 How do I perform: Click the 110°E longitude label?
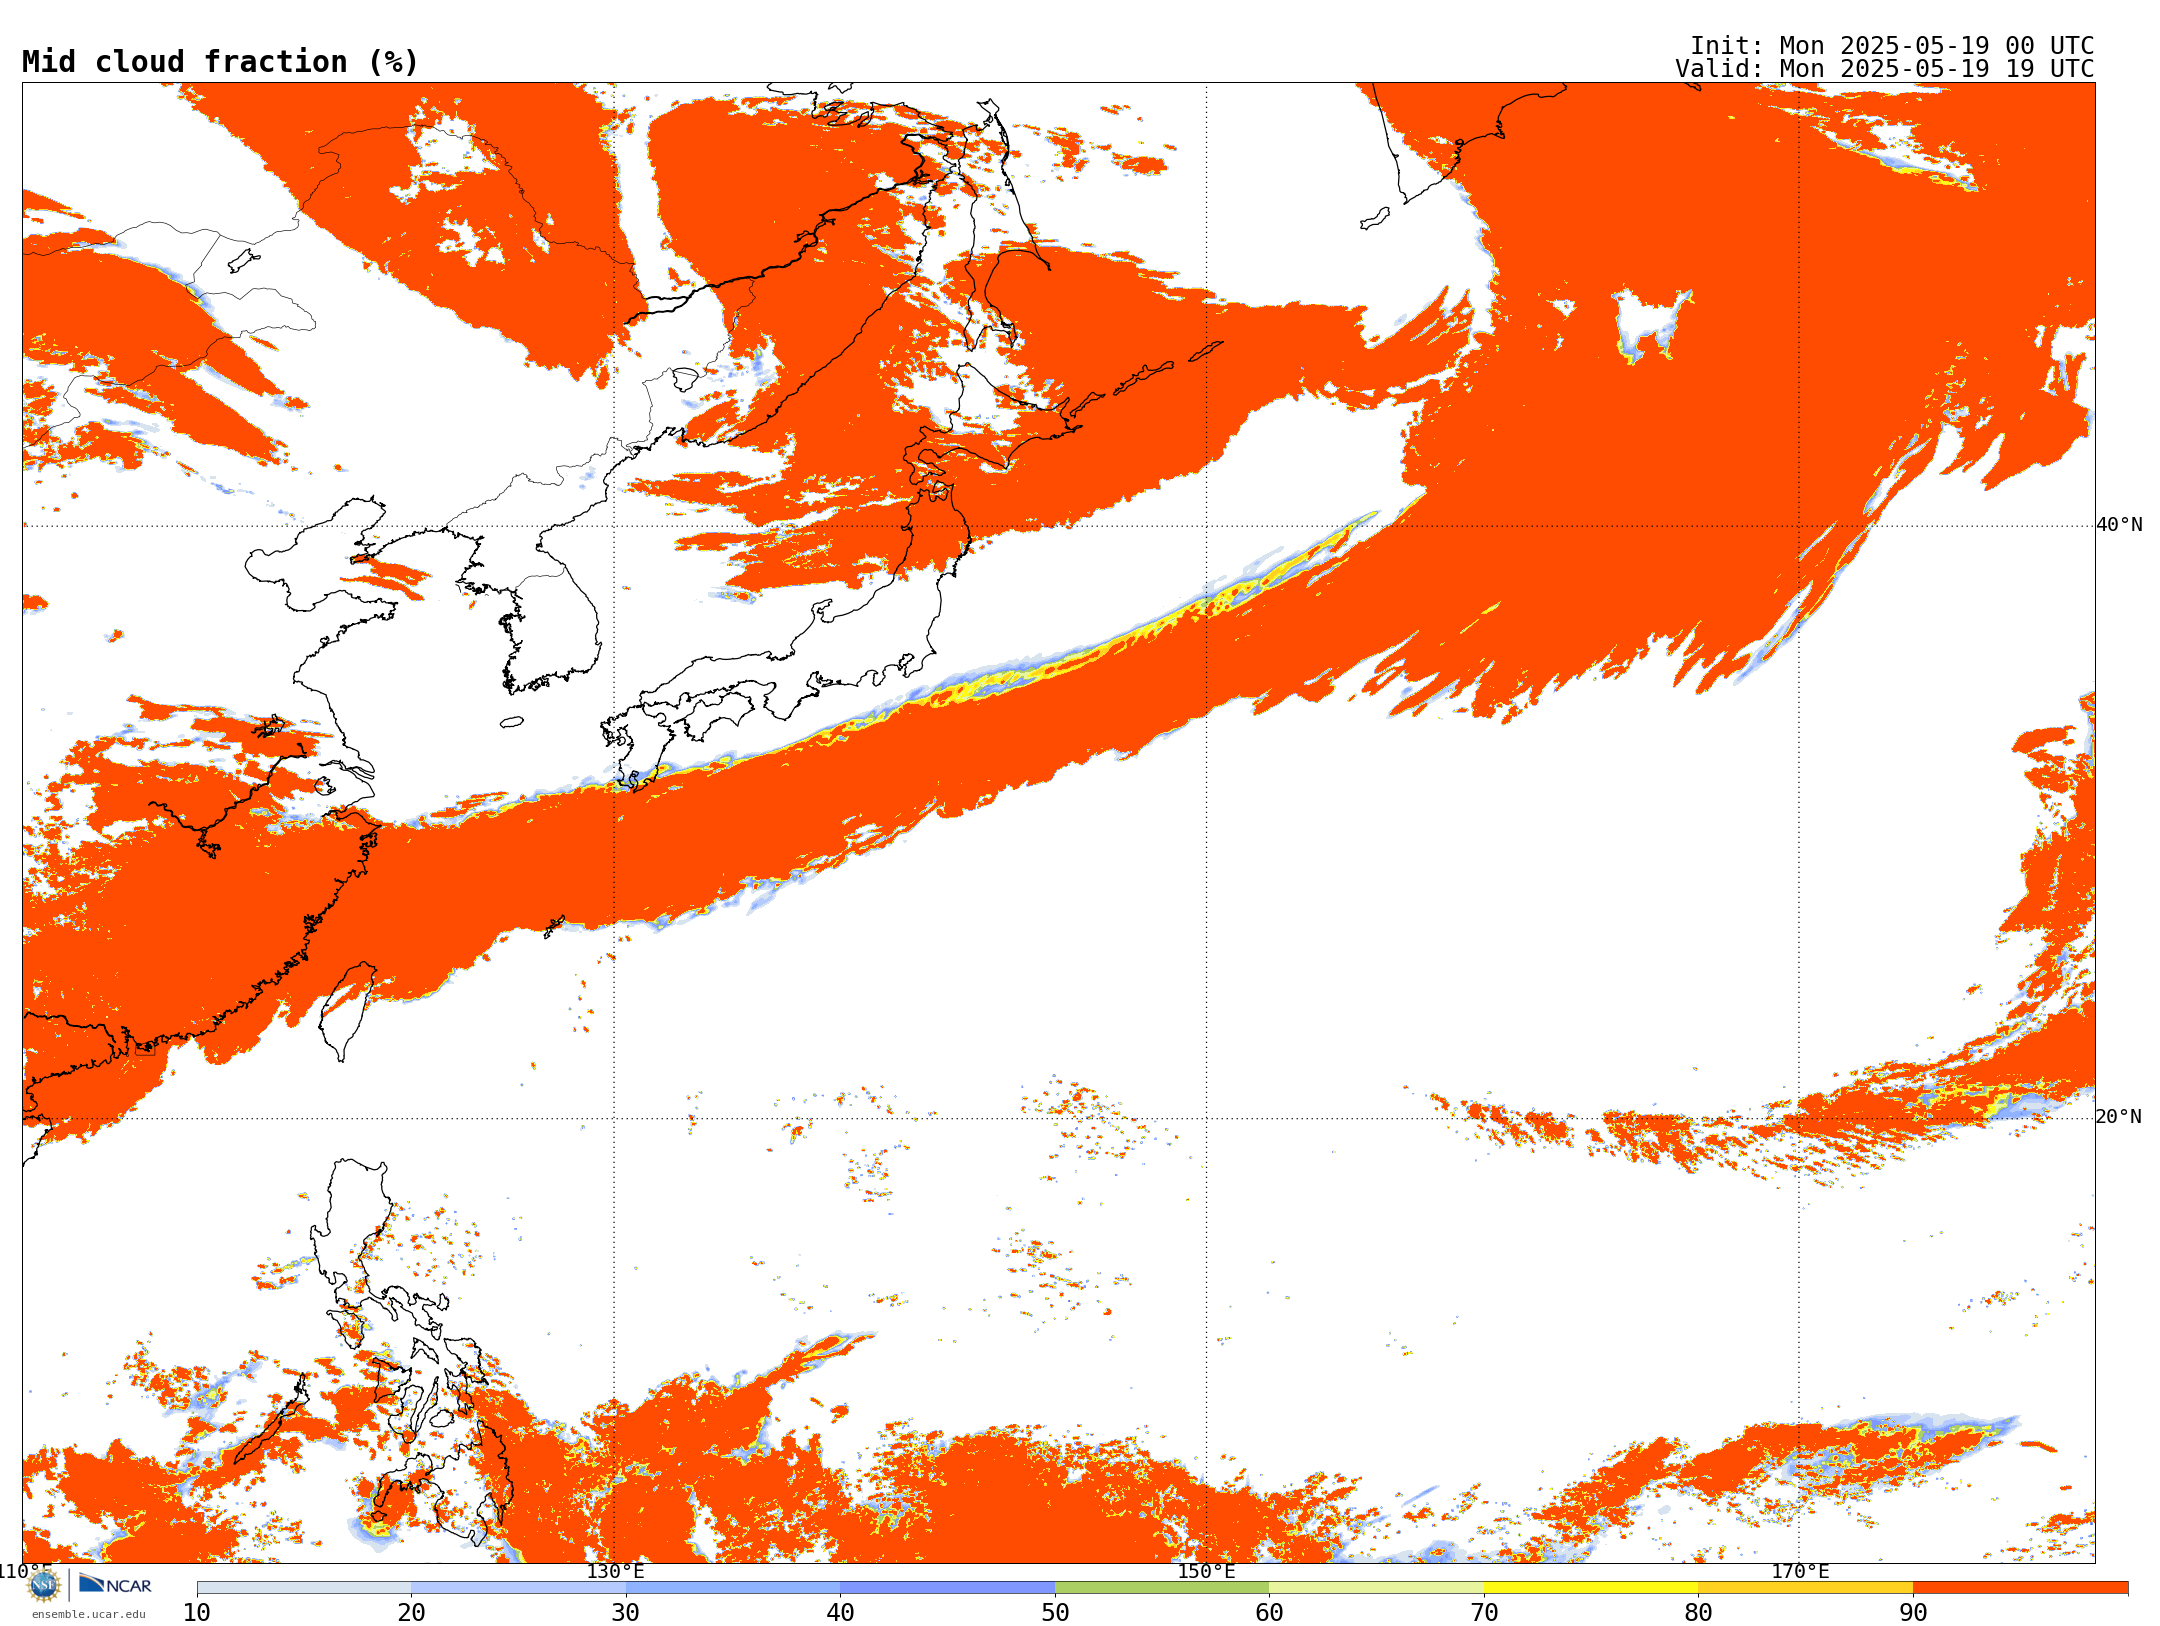(x=24, y=1571)
